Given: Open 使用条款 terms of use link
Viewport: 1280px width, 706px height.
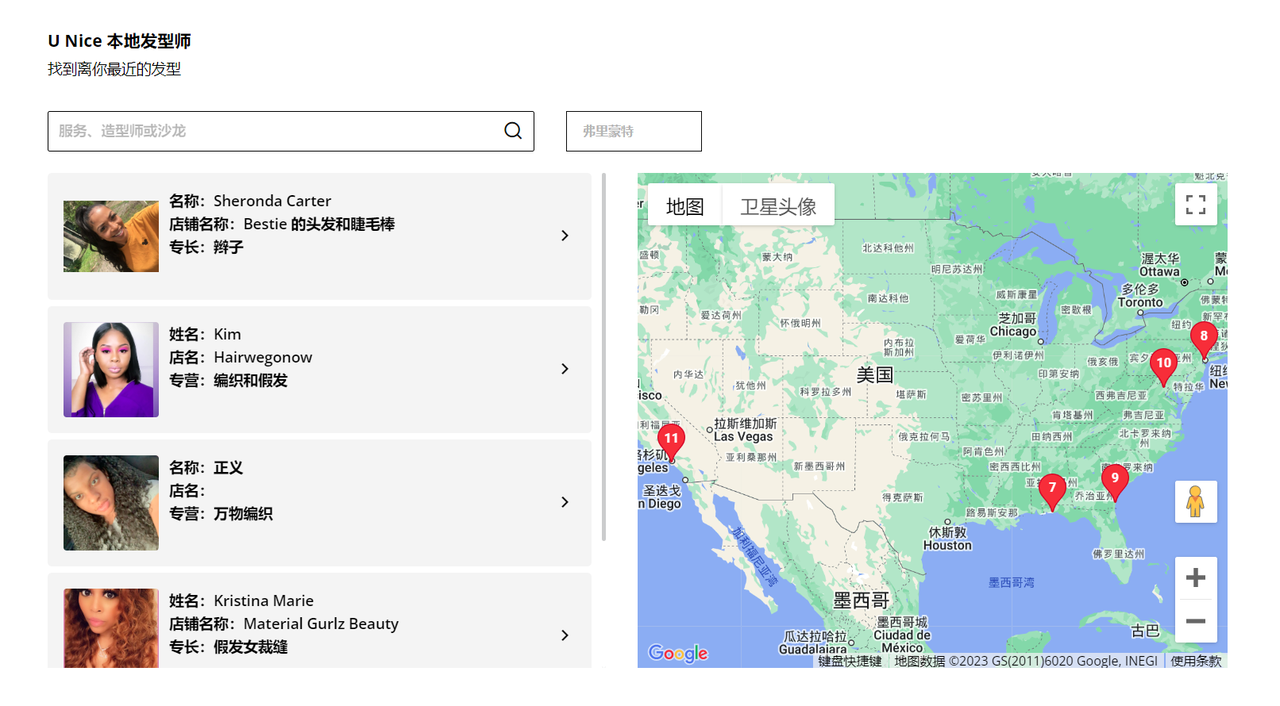Looking at the screenshot, I should pos(1196,661).
